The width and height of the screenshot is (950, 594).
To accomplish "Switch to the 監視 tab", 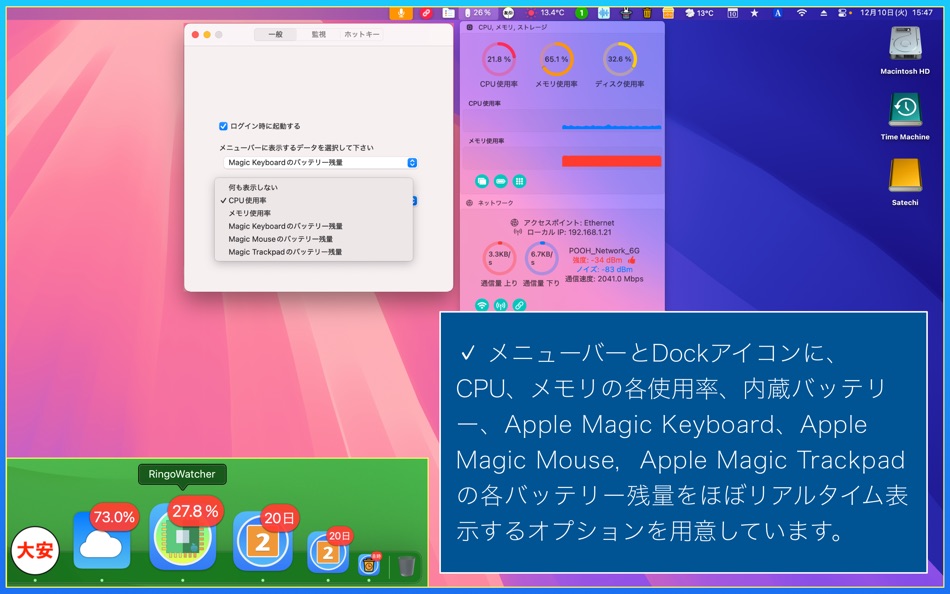I will tap(319, 35).
